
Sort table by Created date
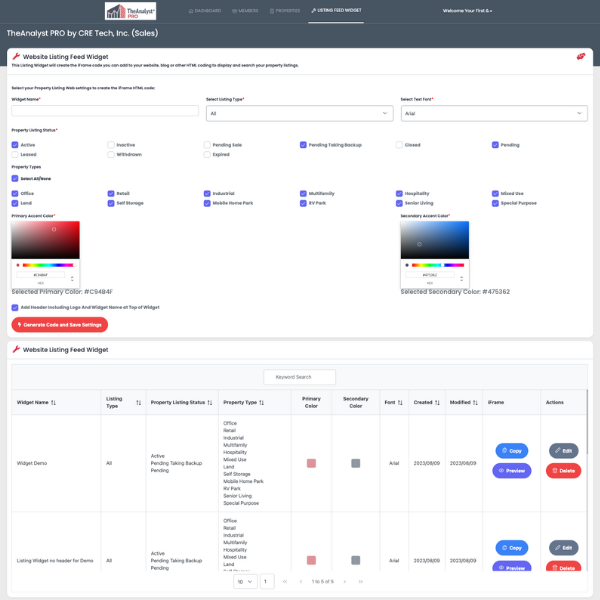[x=437, y=403]
